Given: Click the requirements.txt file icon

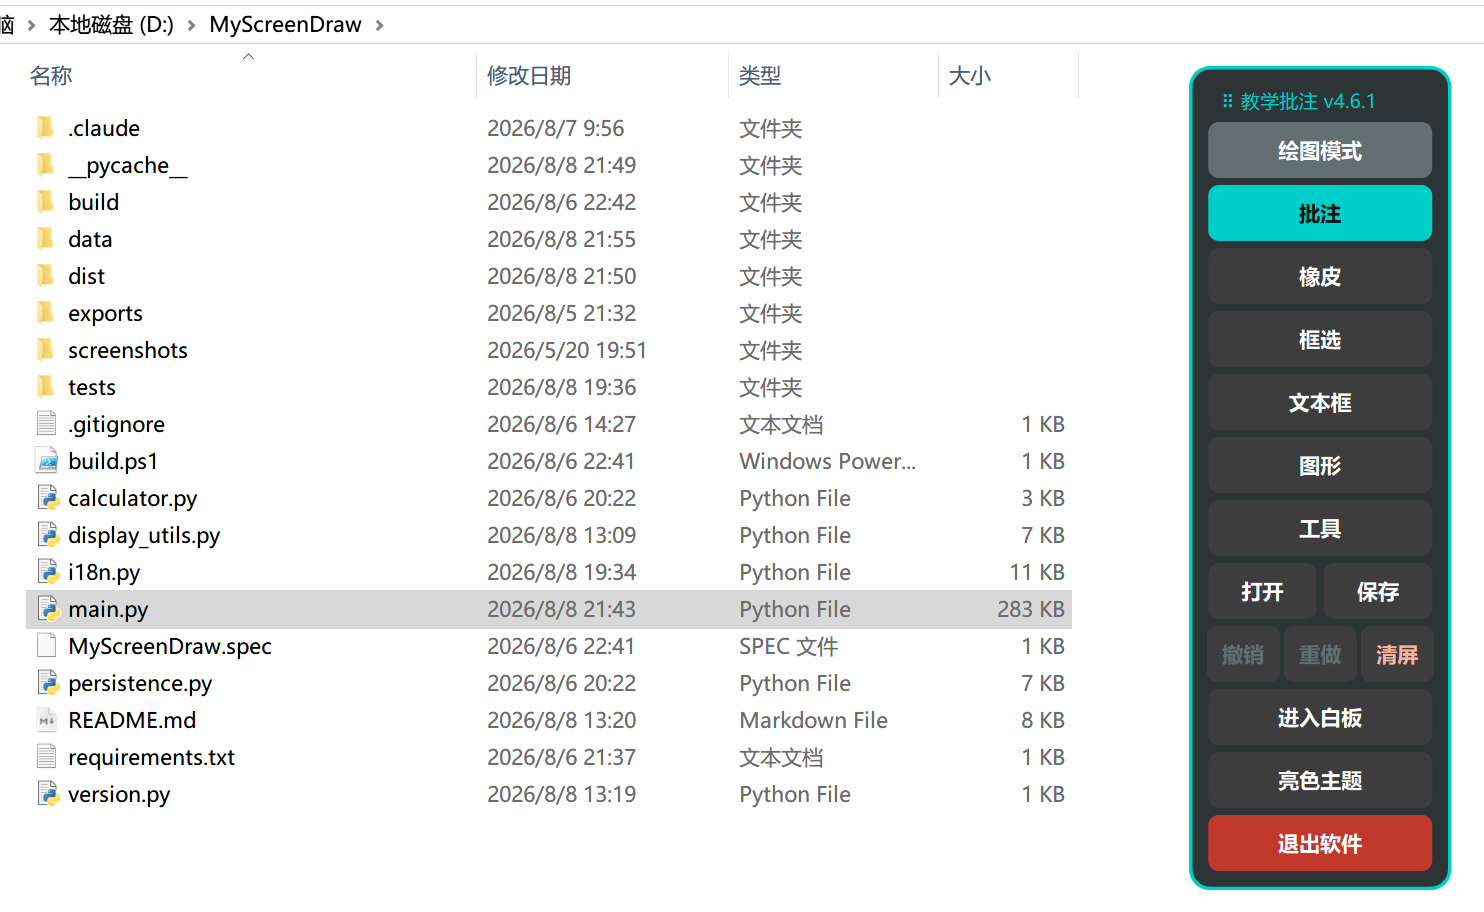Looking at the screenshot, I should click(x=46, y=756).
